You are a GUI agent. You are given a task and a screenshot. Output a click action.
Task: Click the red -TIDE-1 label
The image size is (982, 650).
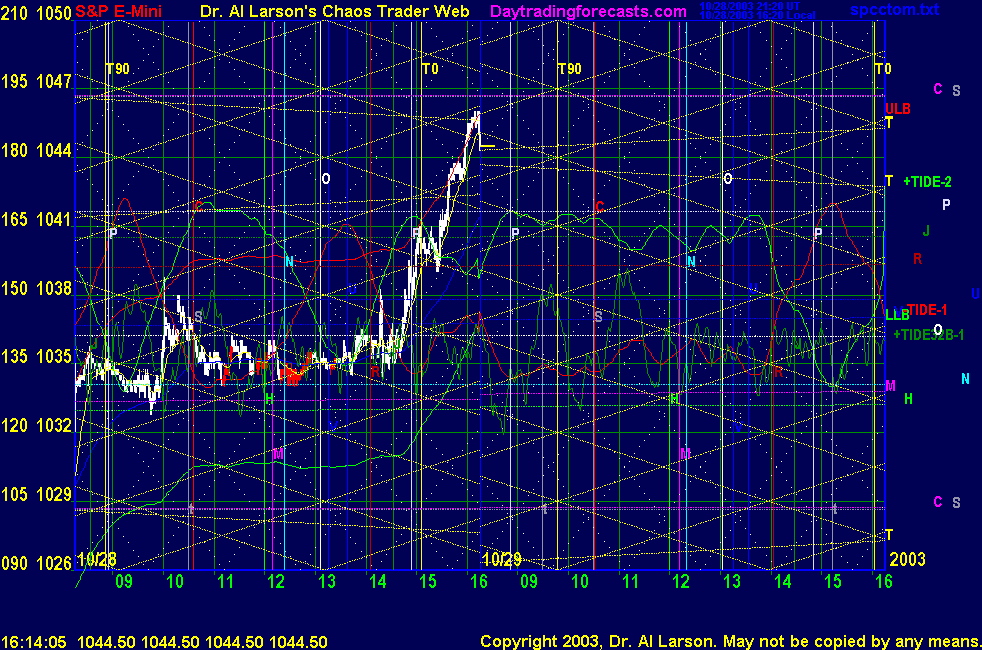coord(925,309)
